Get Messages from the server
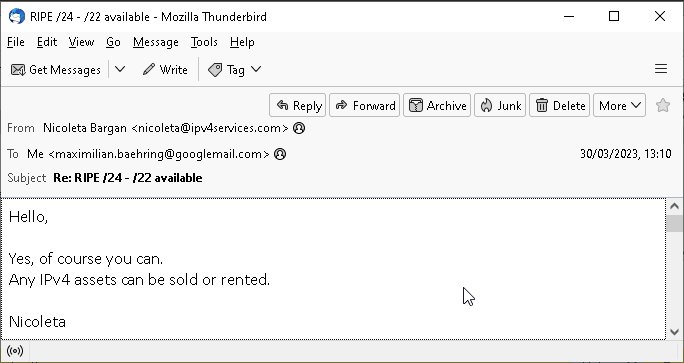The image size is (684, 363). [55, 69]
